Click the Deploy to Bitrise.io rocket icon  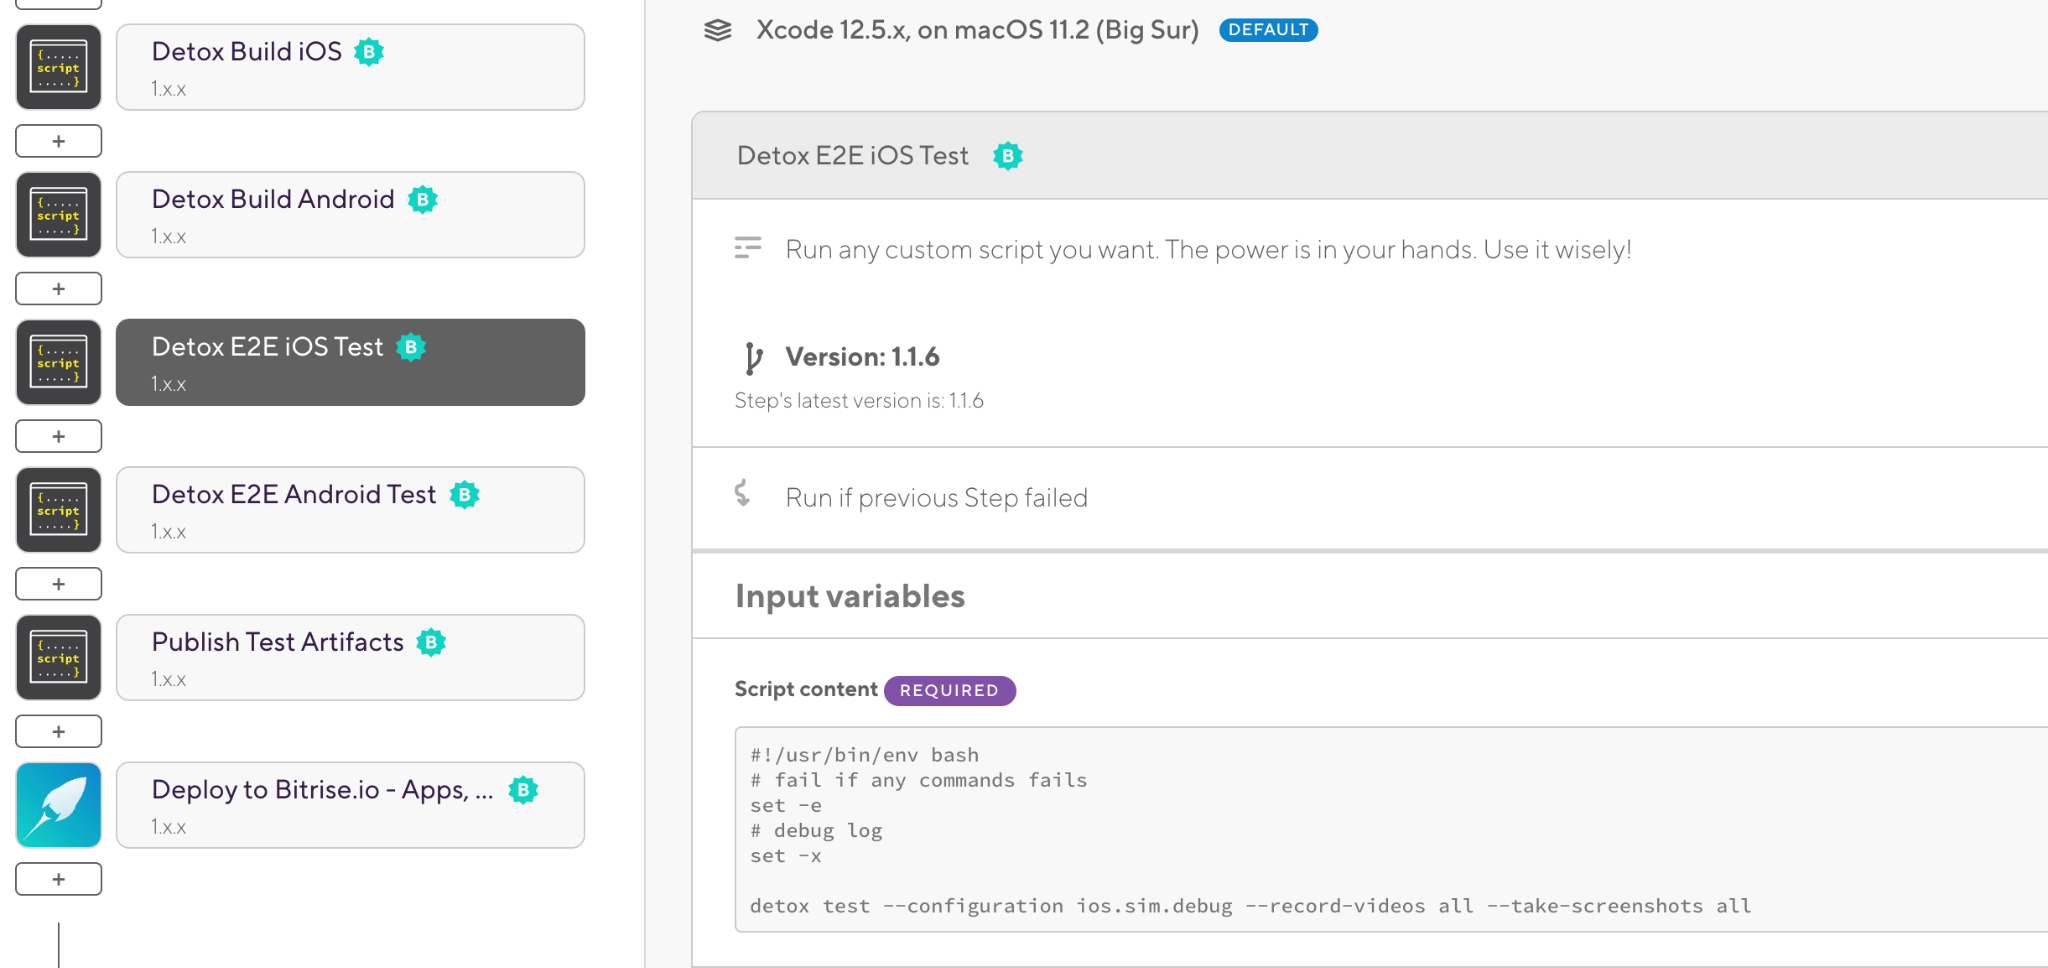(x=58, y=805)
